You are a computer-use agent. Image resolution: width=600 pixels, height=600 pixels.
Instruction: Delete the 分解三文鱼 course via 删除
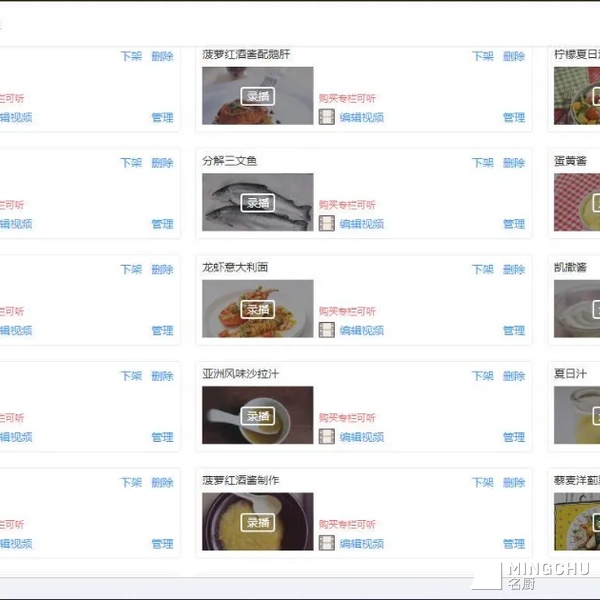[x=514, y=163]
